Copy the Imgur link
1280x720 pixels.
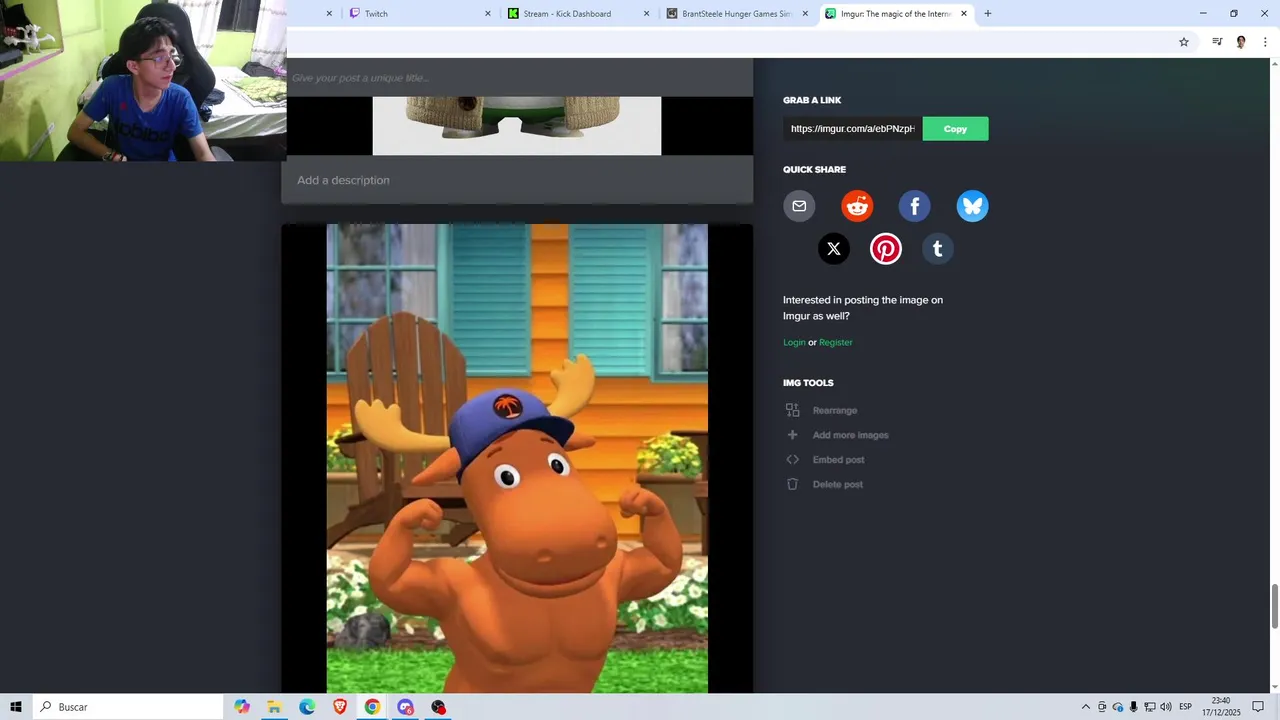coord(955,129)
